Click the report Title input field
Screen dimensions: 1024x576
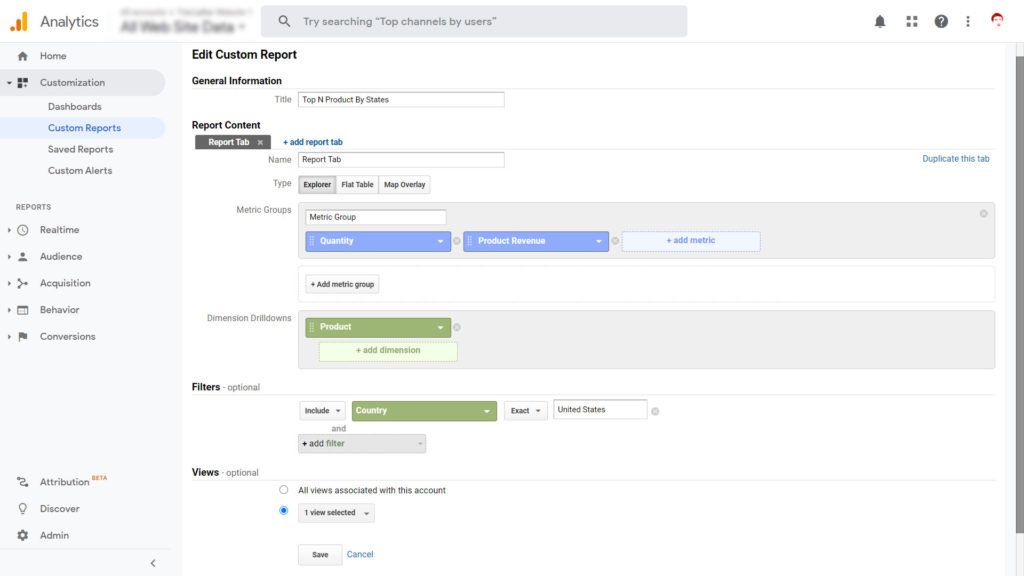pyautogui.click(x=401, y=100)
